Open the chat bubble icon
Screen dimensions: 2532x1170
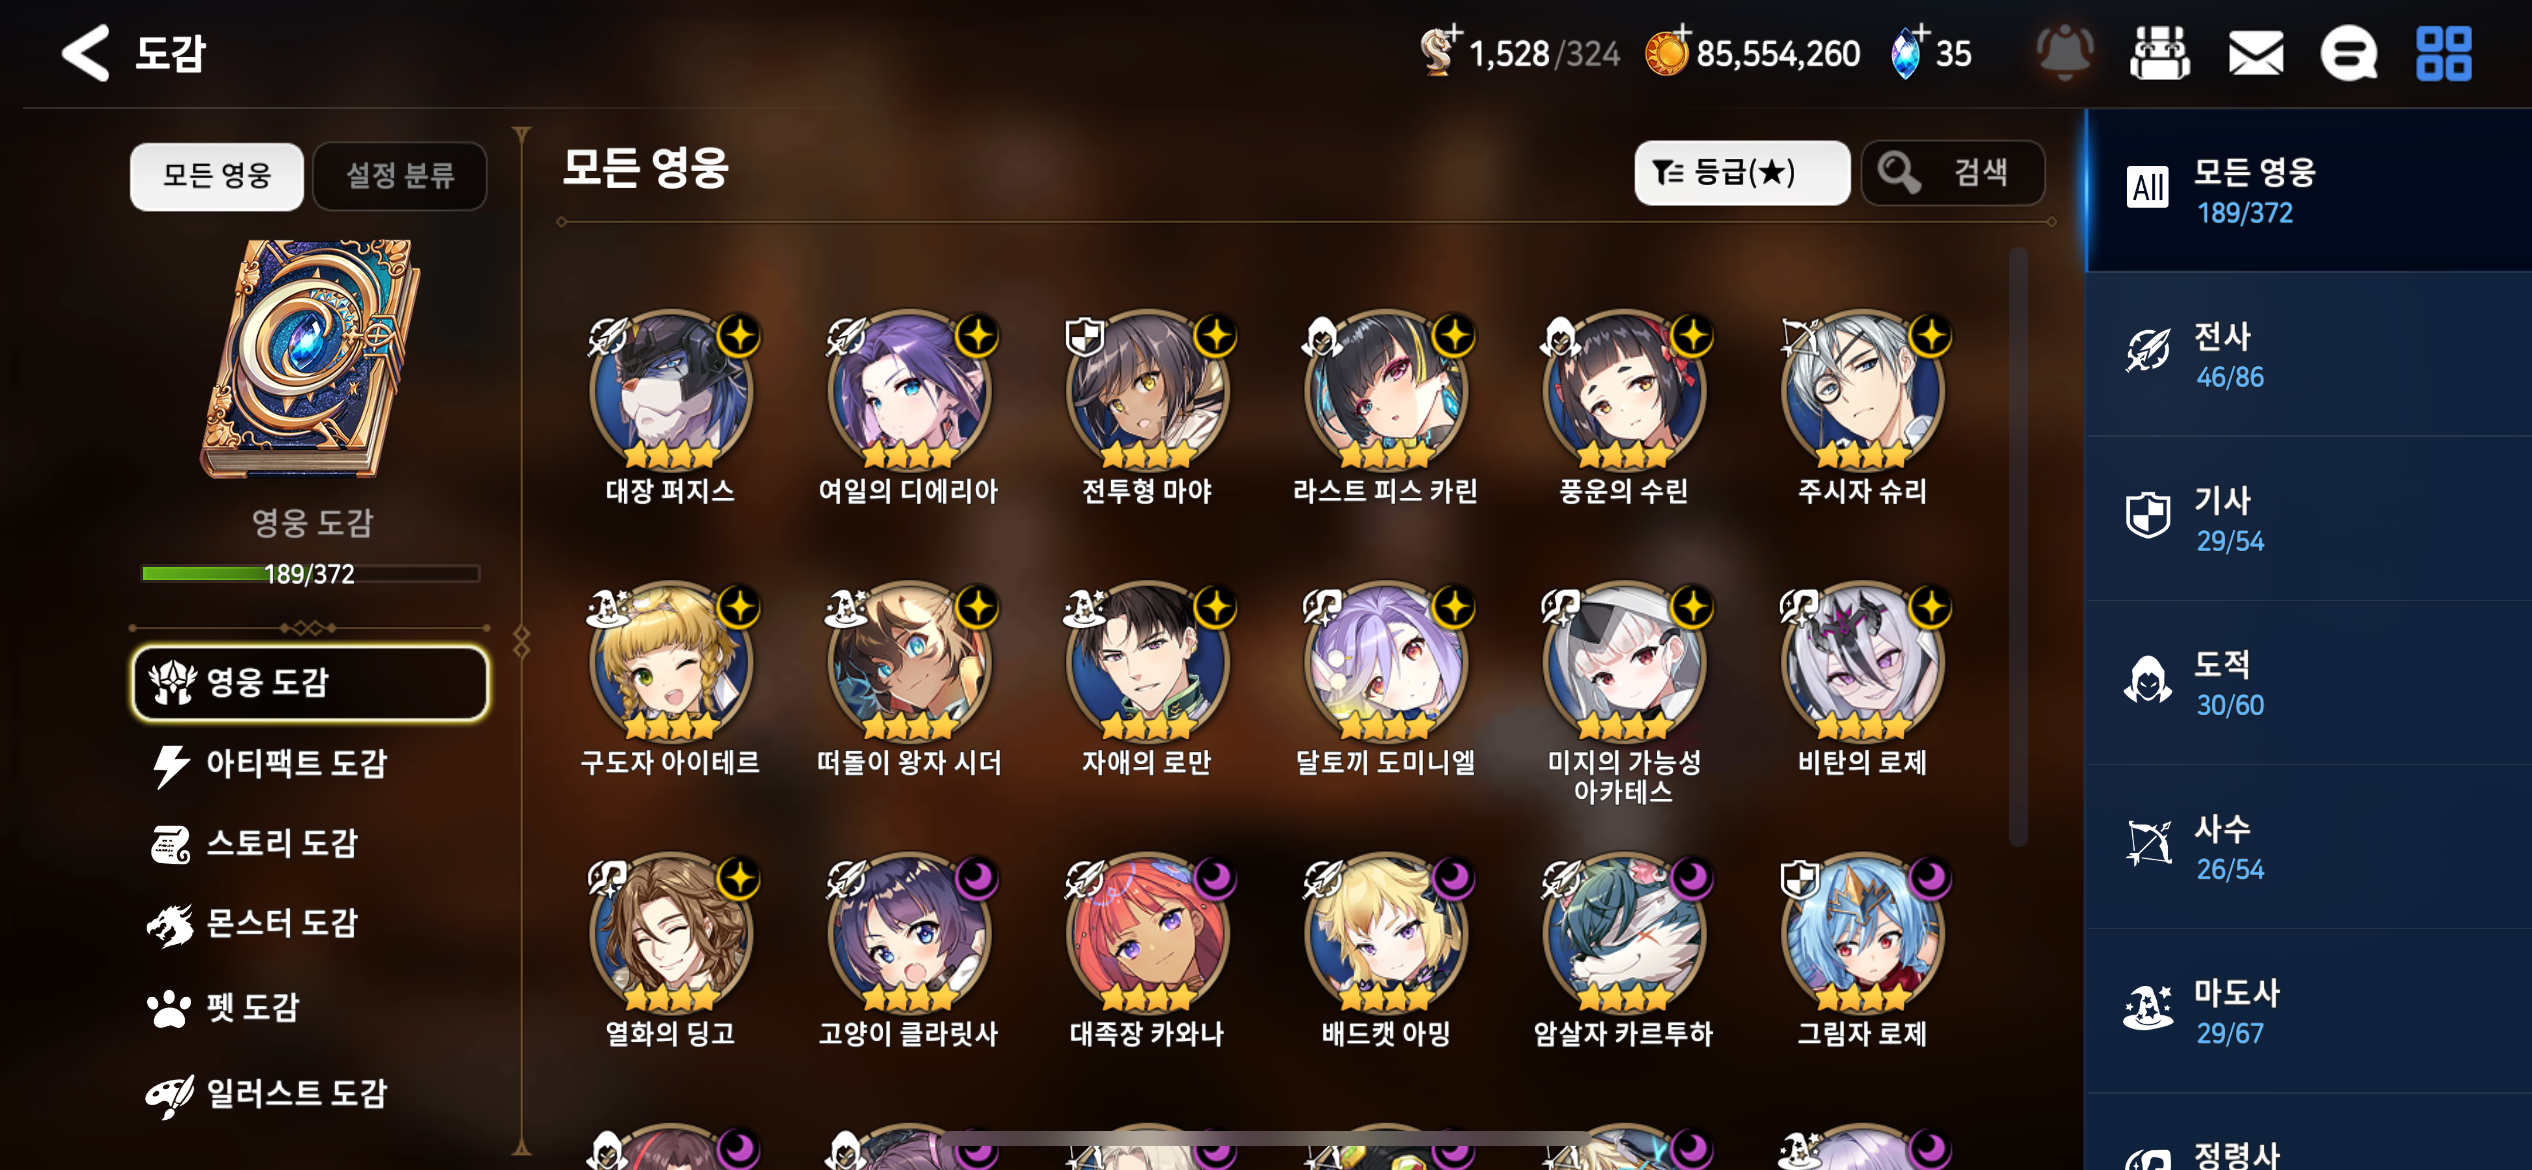(2348, 53)
